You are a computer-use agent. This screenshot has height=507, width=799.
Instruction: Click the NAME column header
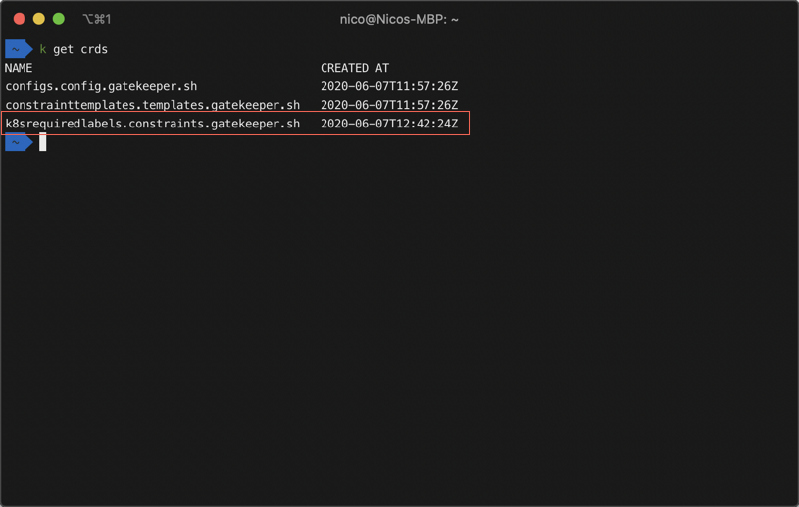19,68
